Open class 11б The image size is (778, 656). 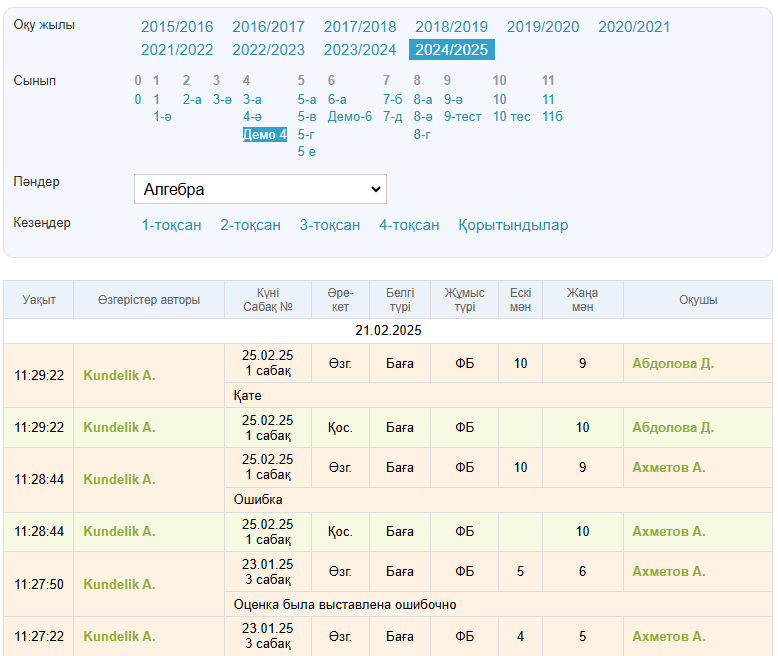[x=552, y=117]
